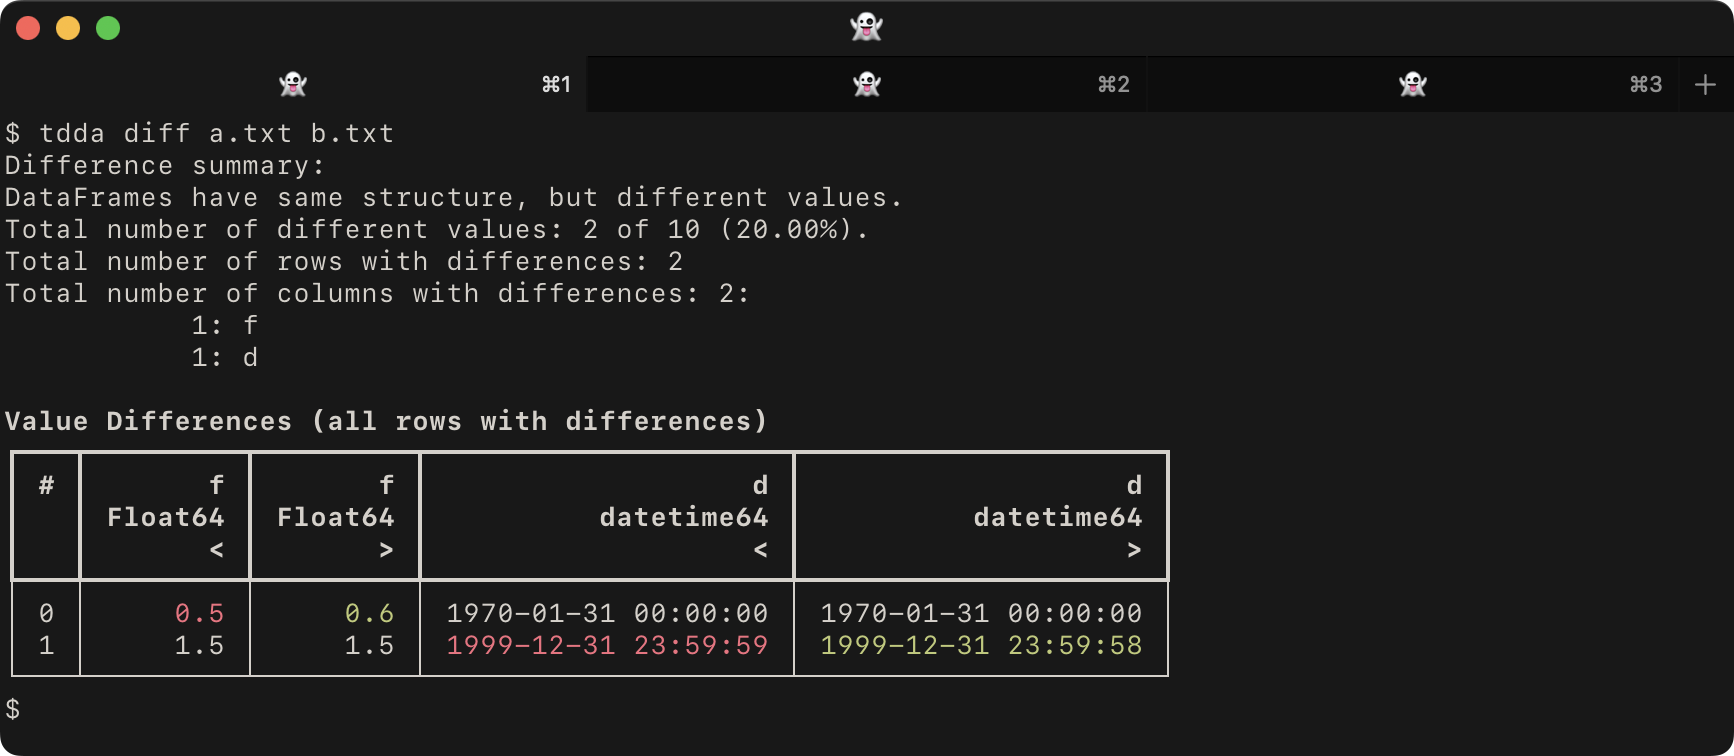Click the '1: d' line
The image size is (1734, 756).
tap(225, 357)
